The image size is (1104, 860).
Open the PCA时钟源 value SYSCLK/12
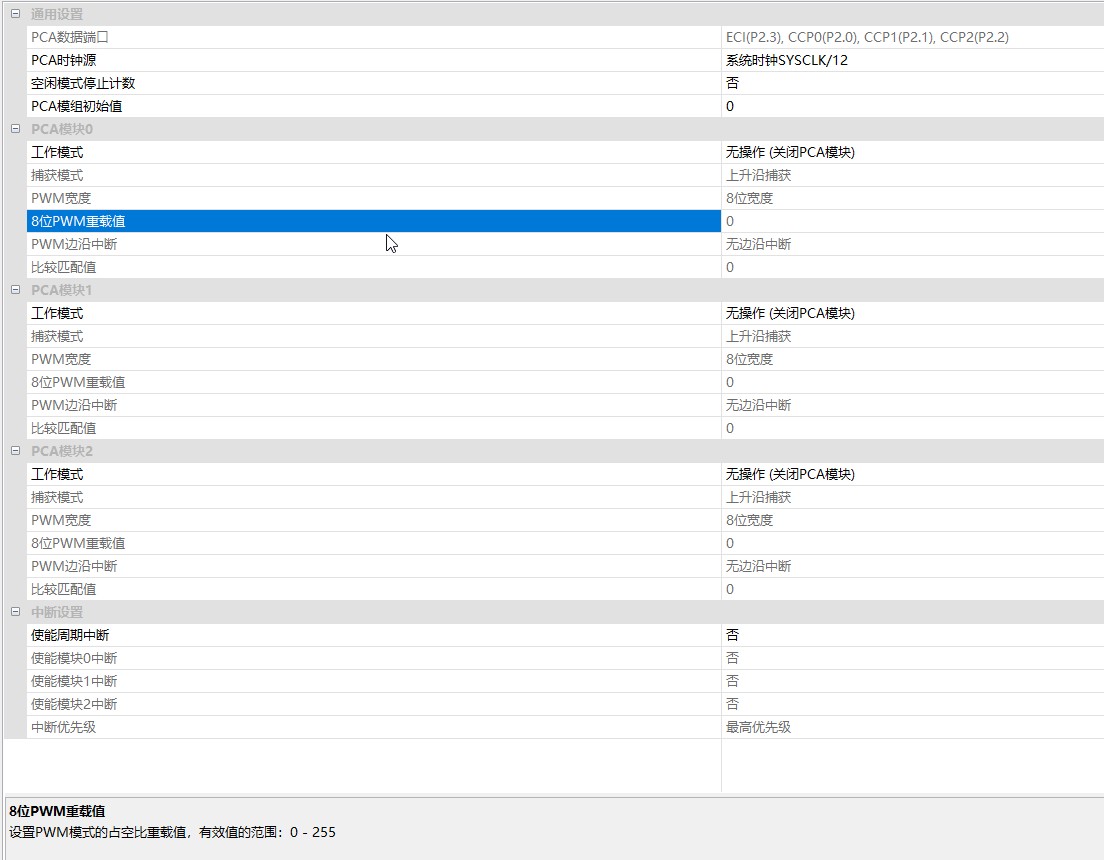click(x=910, y=60)
